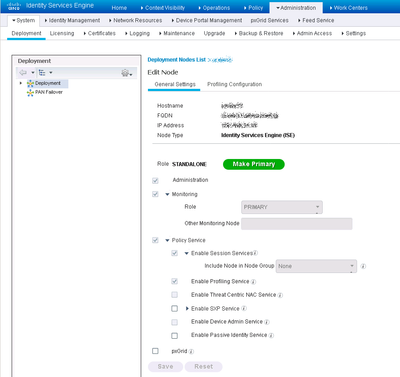Open Include Node in Node Group dropdown
The height and width of the screenshot is (377, 400).
[316, 266]
